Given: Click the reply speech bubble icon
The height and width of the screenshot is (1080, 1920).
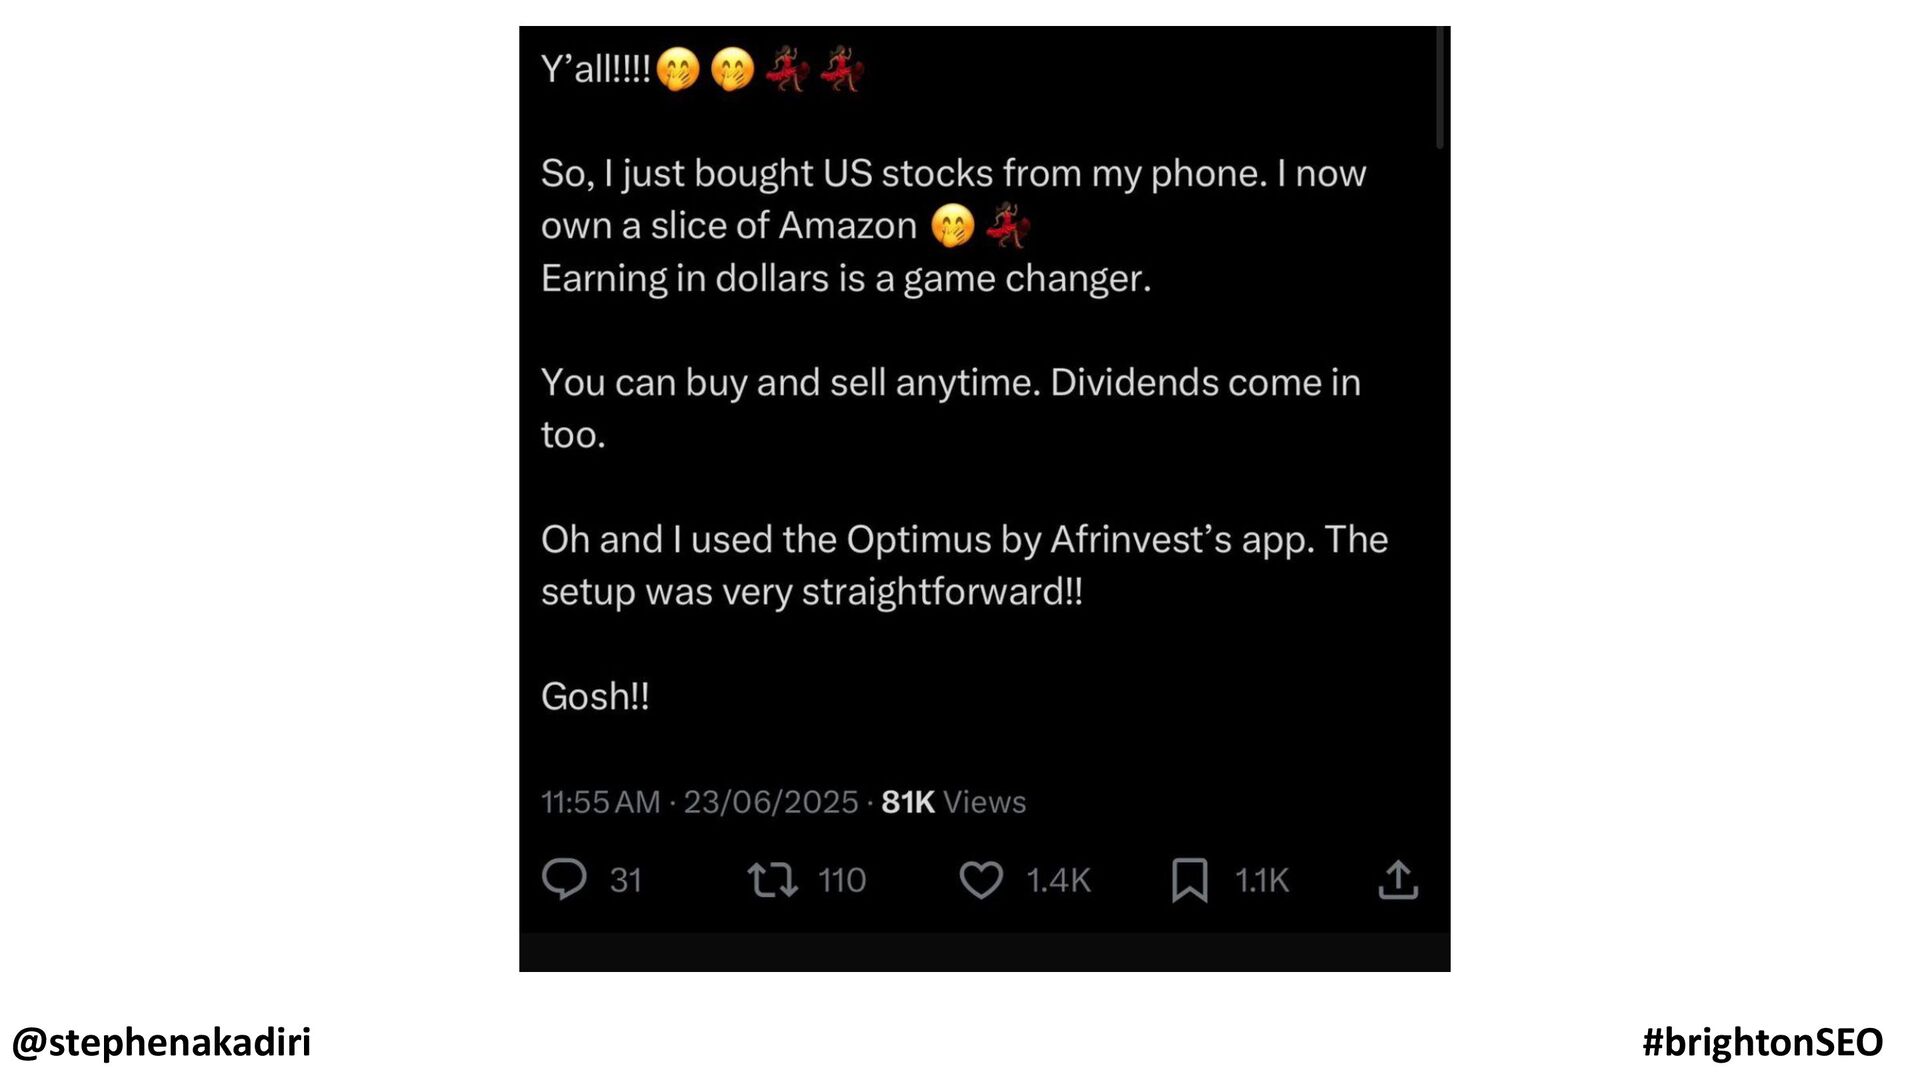Looking at the screenshot, I should click(564, 880).
